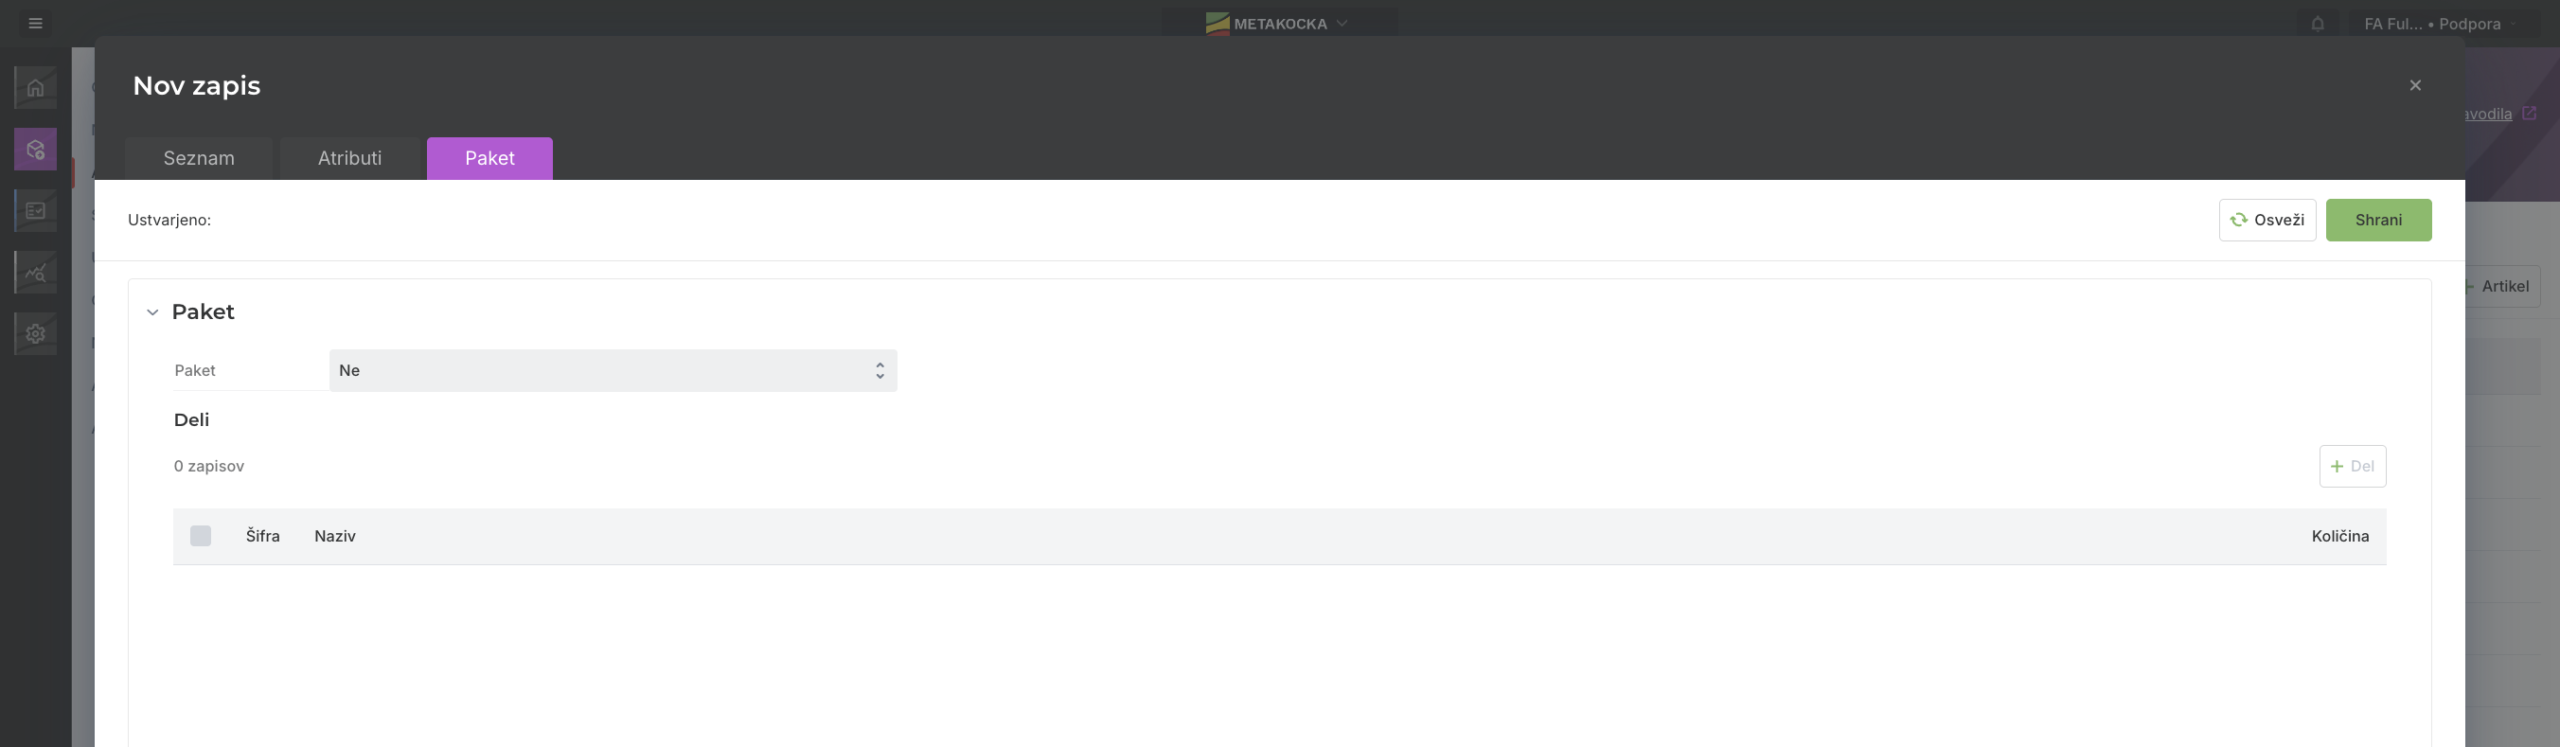Select the Paket tab
Image resolution: width=2560 pixels, height=747 pixels.
(x=490, y=158)
